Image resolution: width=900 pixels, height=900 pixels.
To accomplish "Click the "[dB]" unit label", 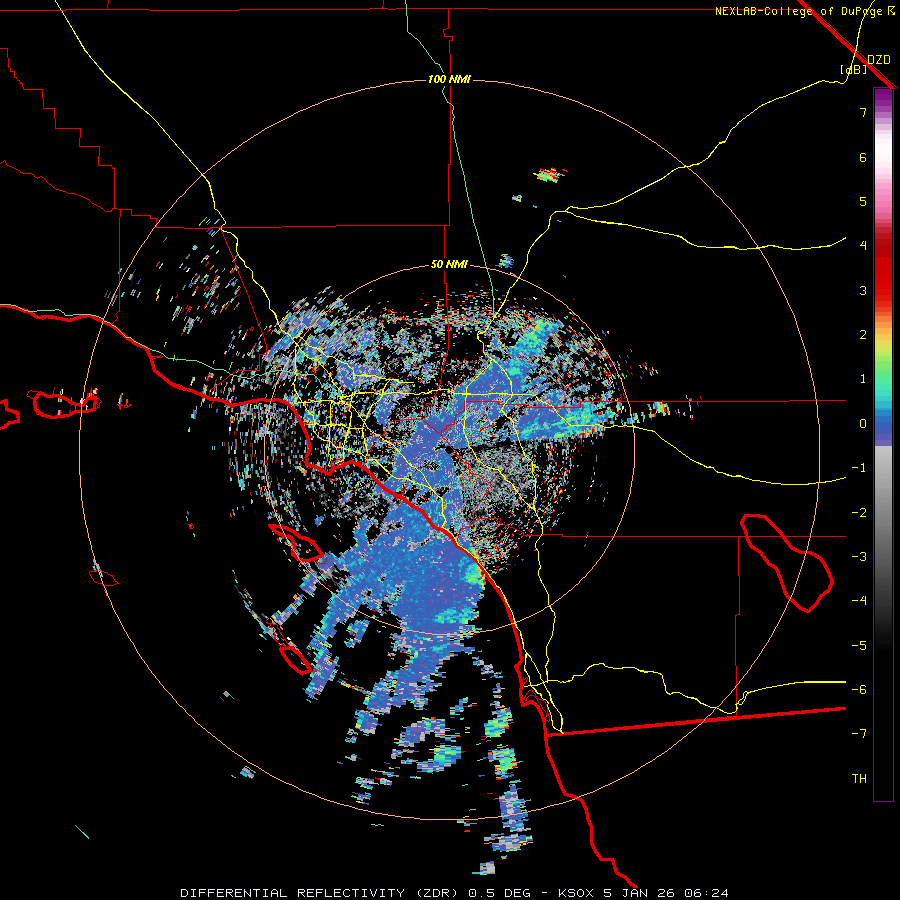I will (854, 70).
